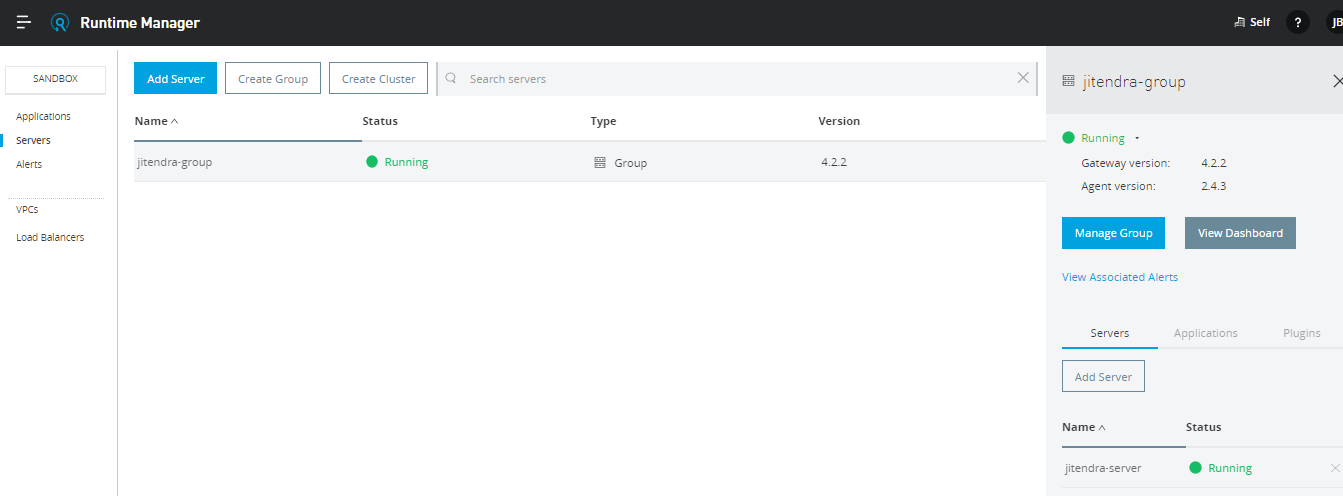Select the jitendra-group name cell

tap(174, 161)
